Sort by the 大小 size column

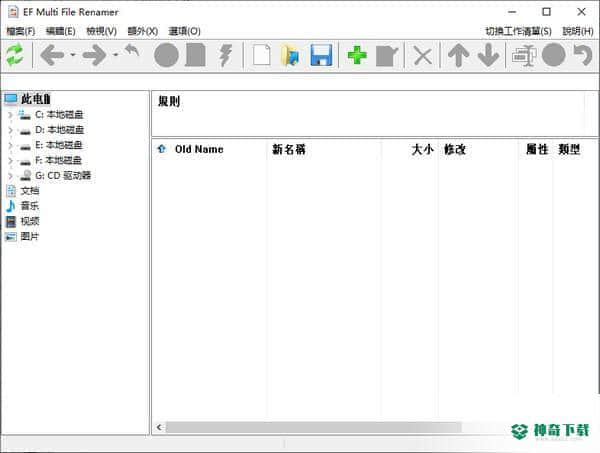pos(422,149)
